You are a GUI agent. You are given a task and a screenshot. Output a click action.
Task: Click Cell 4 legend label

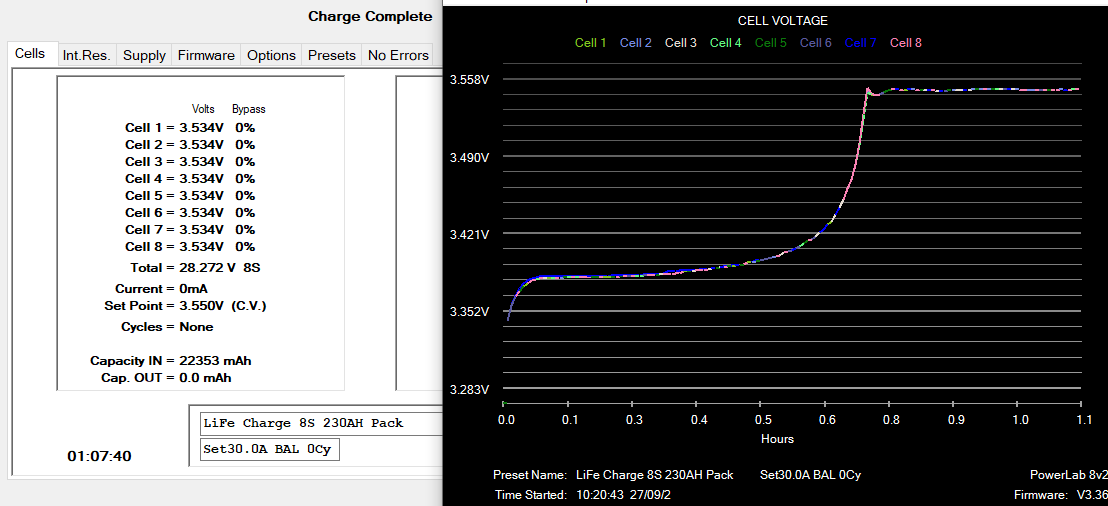coord(725,43)
